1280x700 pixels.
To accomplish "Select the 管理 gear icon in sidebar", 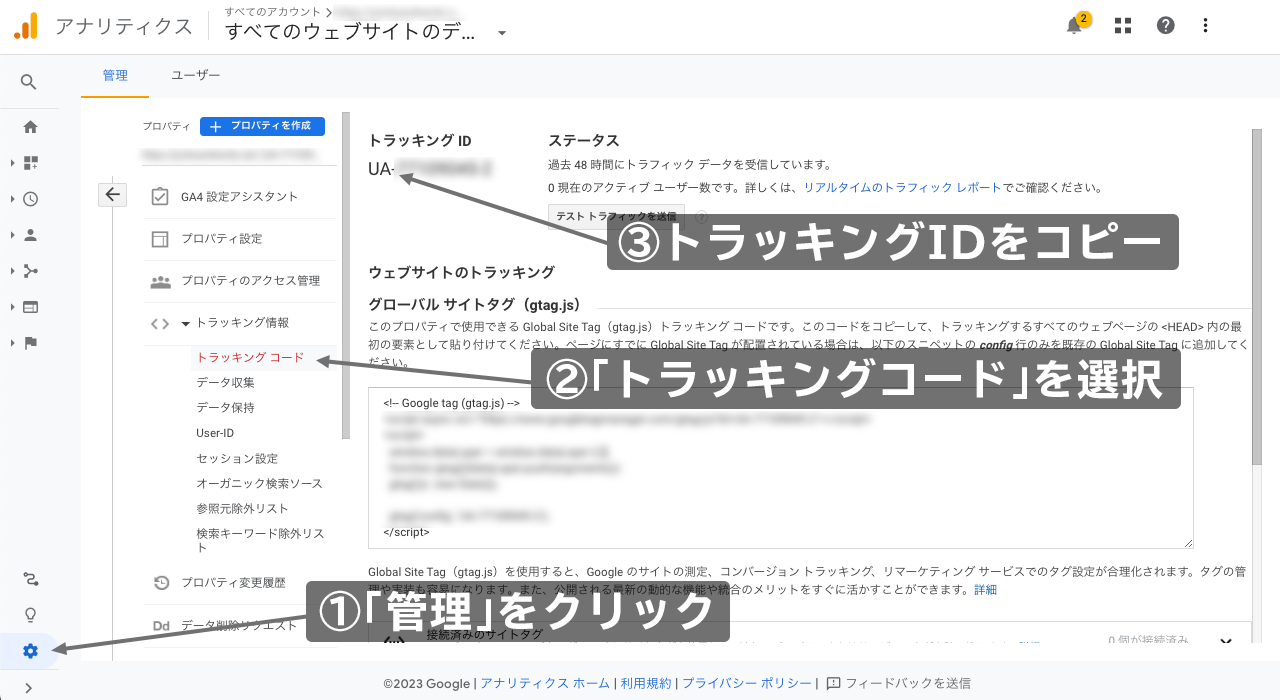I will pos(29,651).
